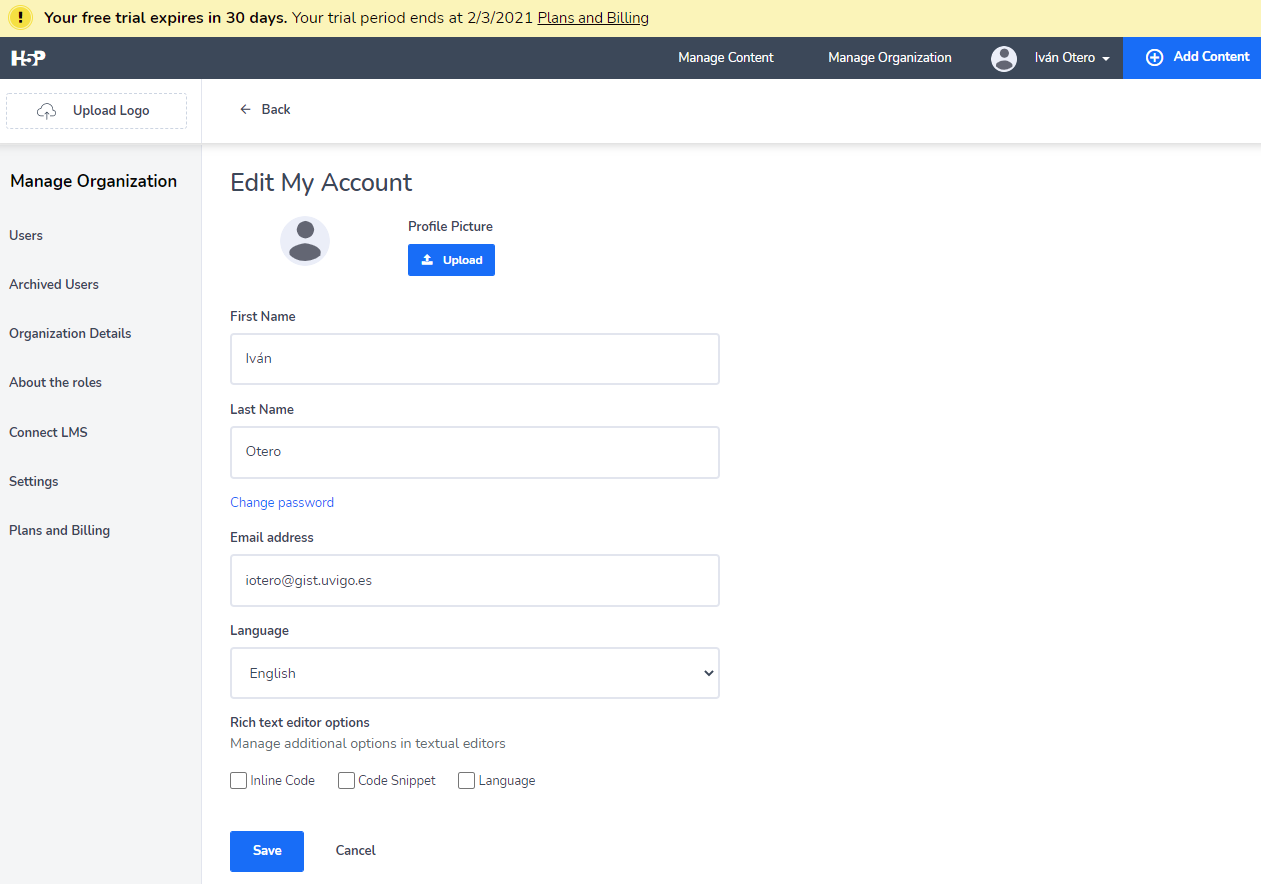Screen dimensions: 1261x884
Task: Click the back arrow icon
Action: [245, 109]
